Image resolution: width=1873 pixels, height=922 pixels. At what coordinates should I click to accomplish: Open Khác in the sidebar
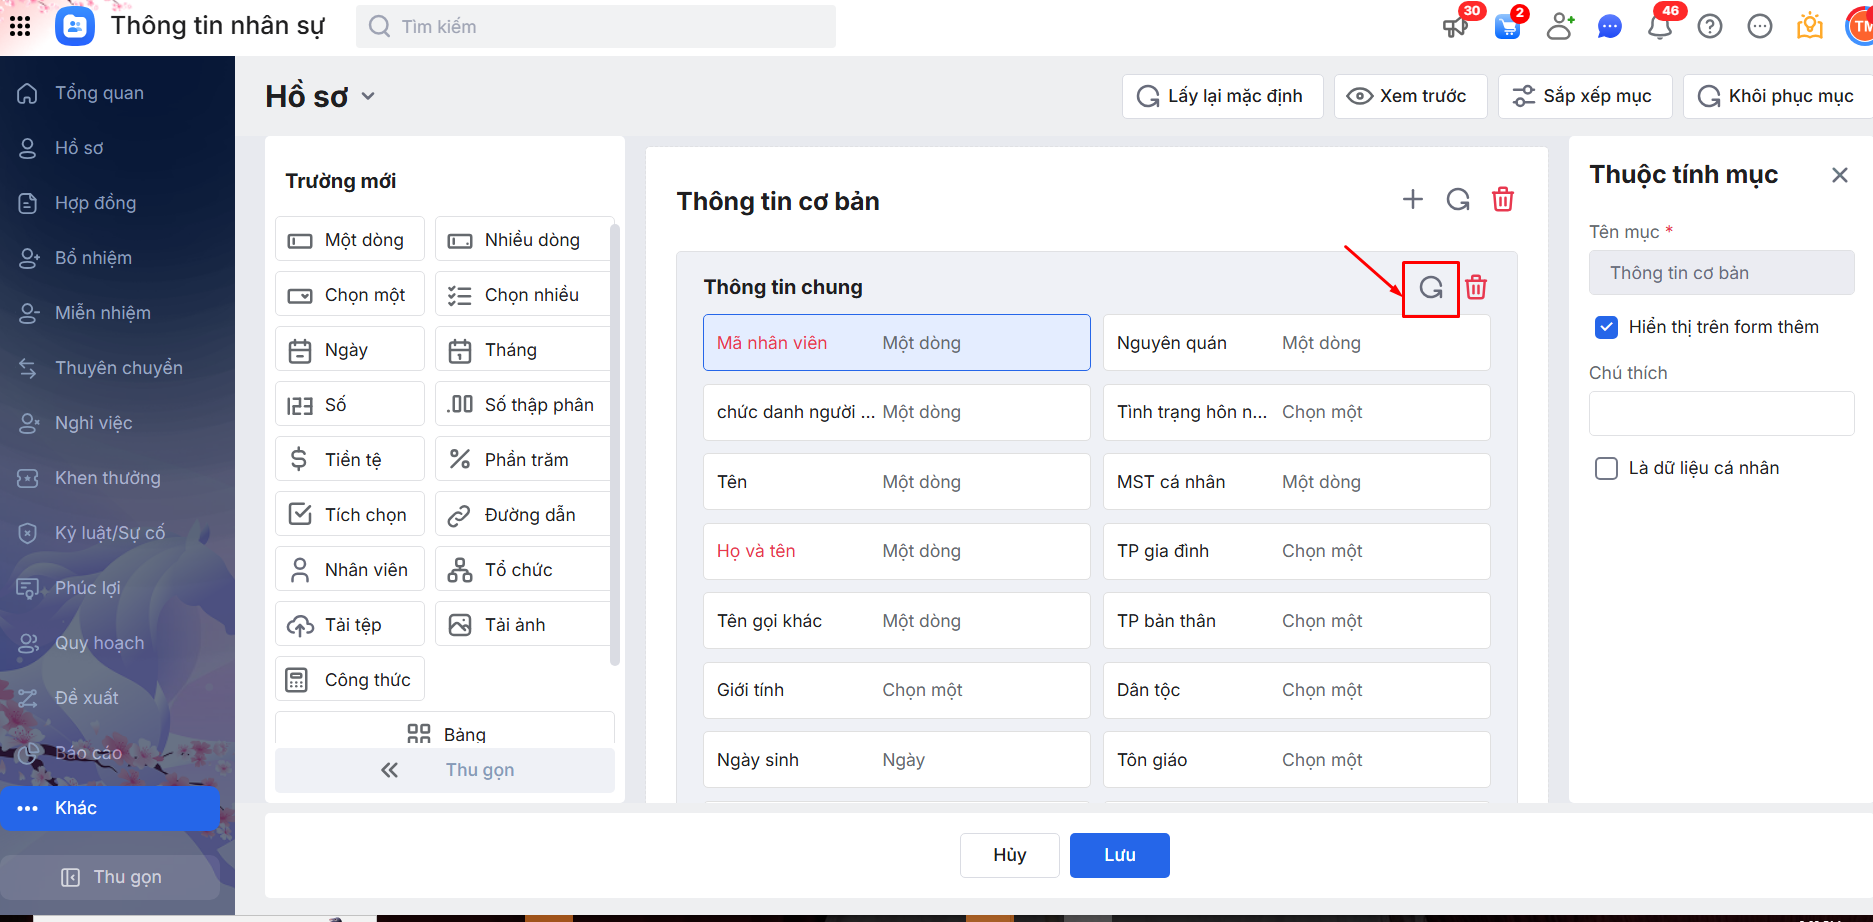point(110,808)
